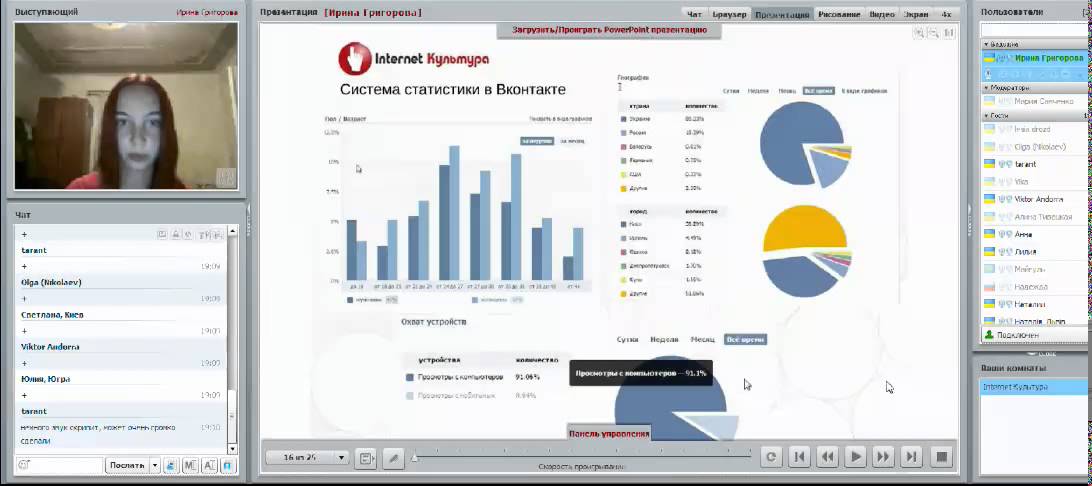
Task: Click the rightmost blue chat toolbar icon
Action: 229,465
